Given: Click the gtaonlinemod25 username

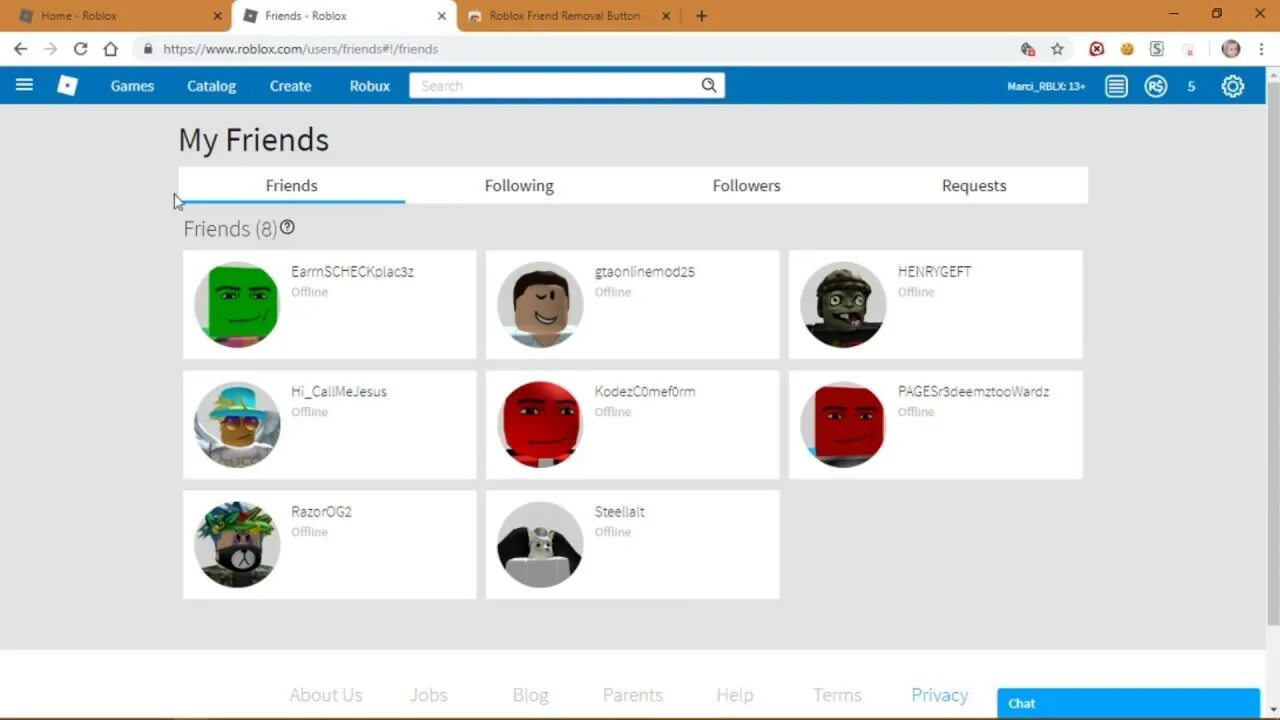Looking at the screenshot, I should click(x=645, y=271).
